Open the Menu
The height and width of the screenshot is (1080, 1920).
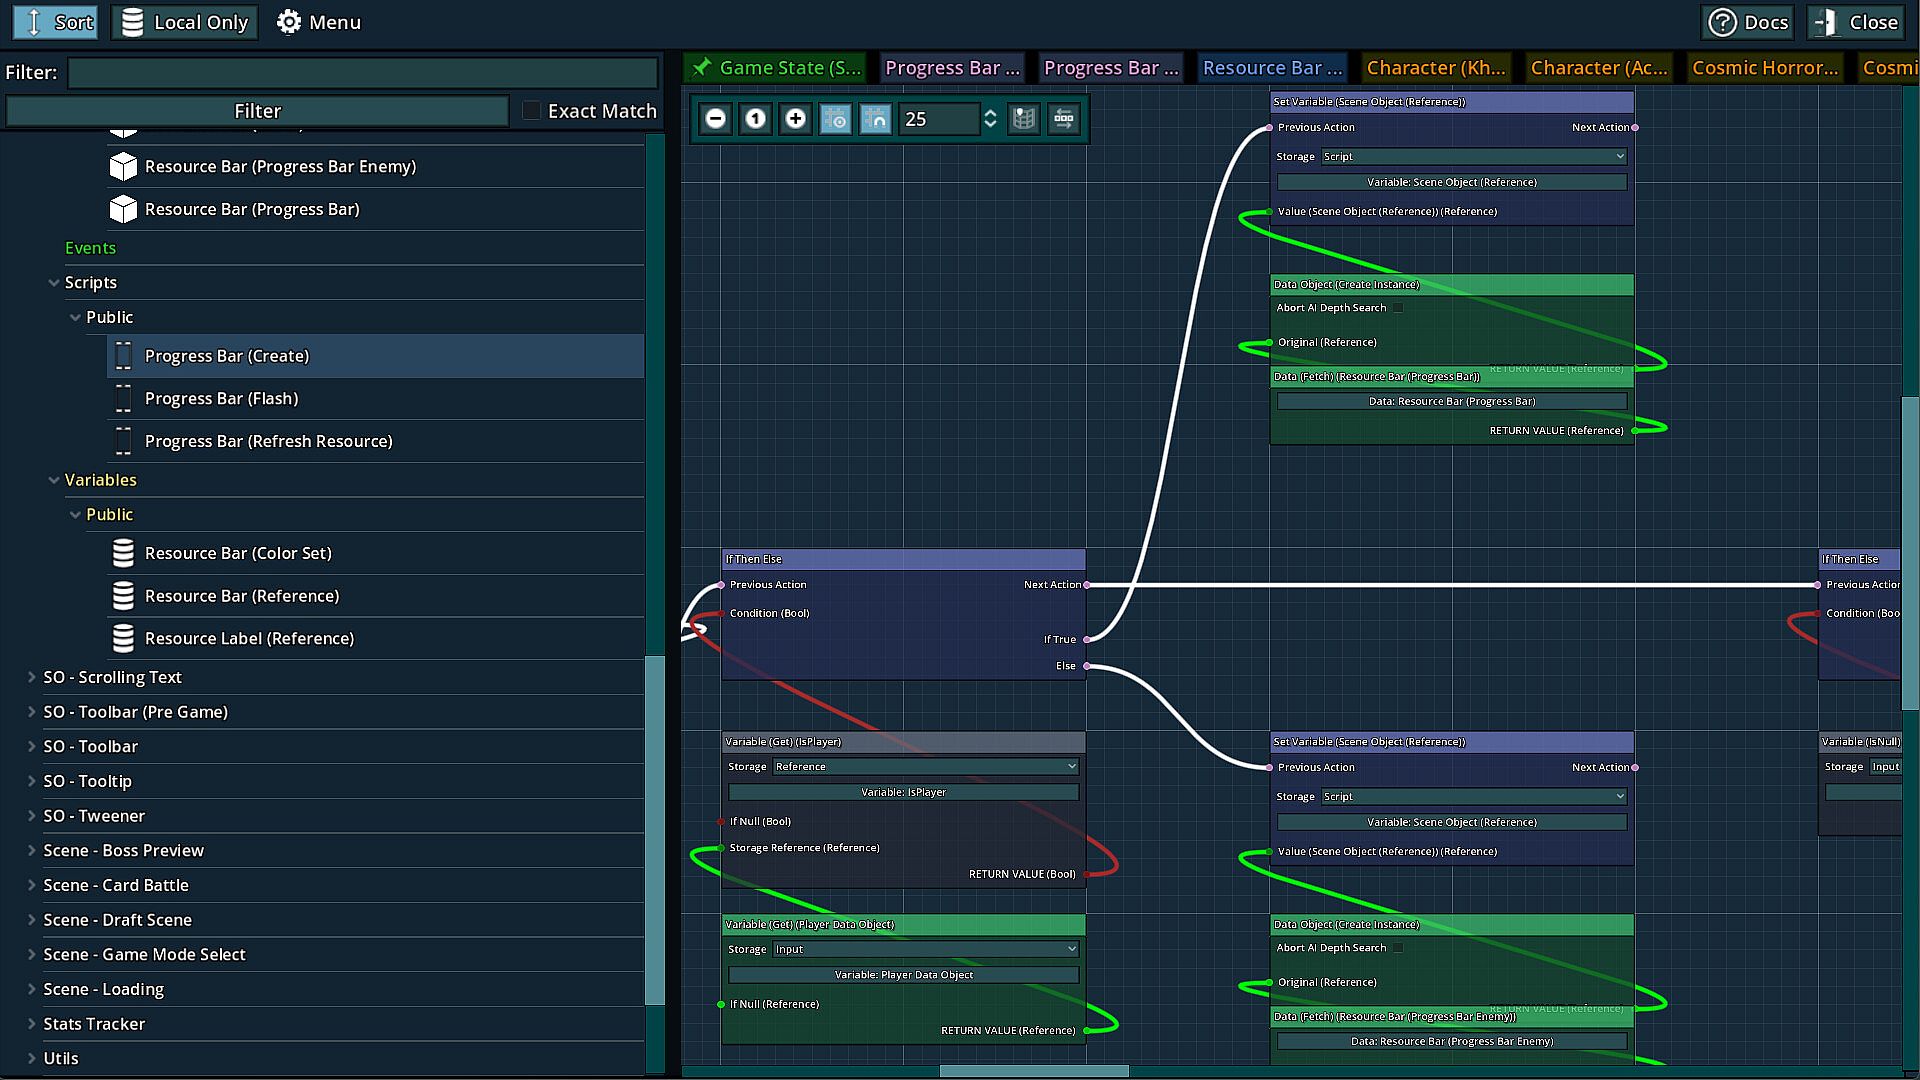point(319,22)
